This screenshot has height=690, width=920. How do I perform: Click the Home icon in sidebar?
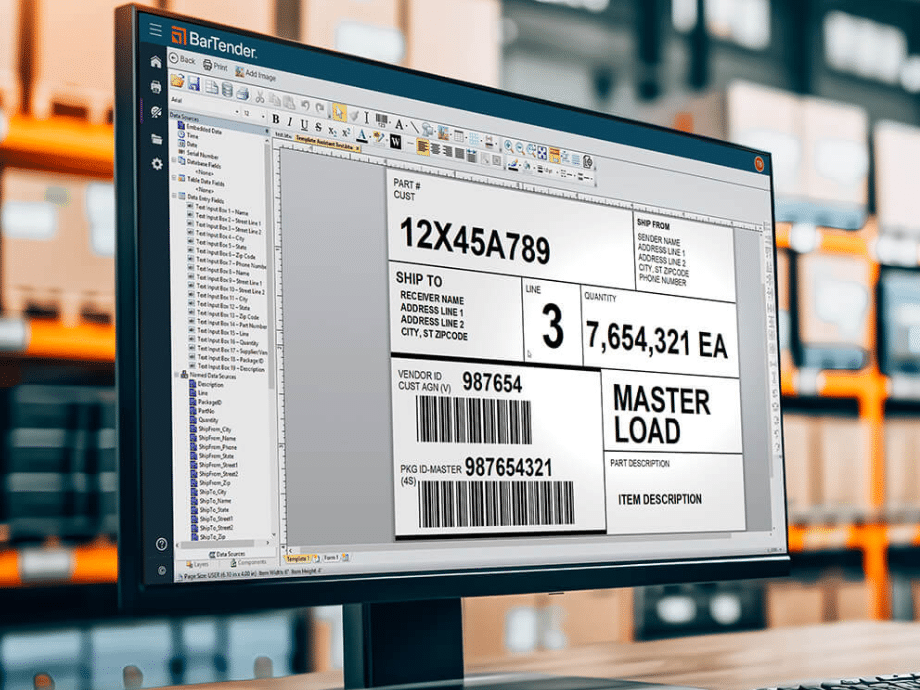point(155,62)
